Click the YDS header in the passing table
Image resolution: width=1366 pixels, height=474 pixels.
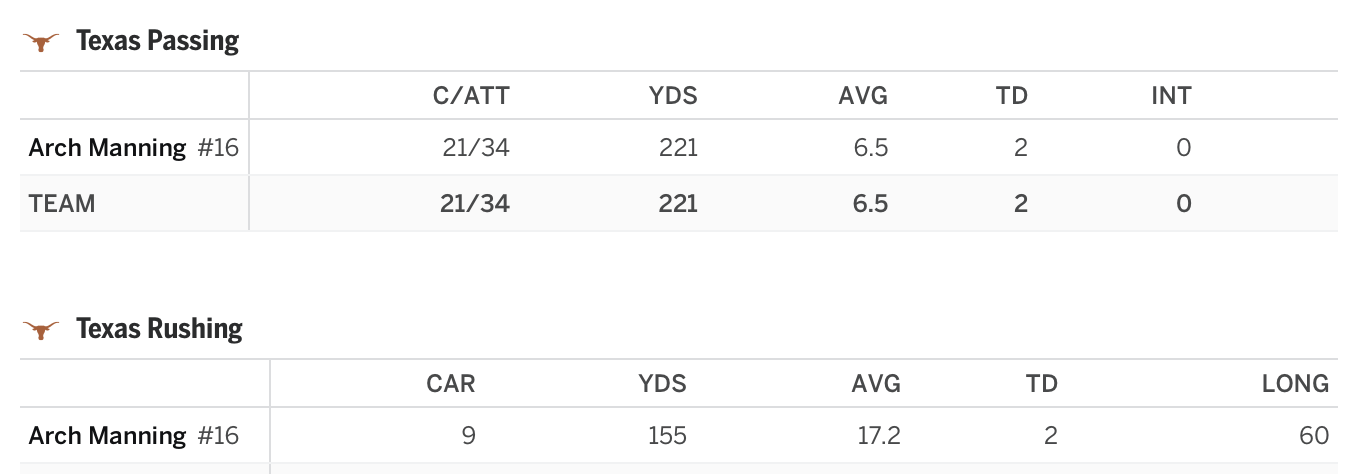(673, 96)
